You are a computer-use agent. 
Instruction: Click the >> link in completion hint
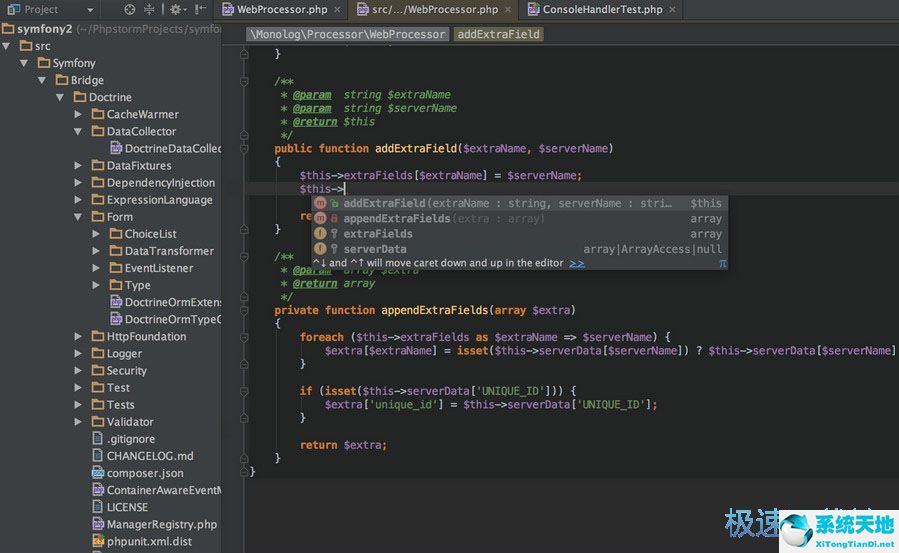coord(577,263)
